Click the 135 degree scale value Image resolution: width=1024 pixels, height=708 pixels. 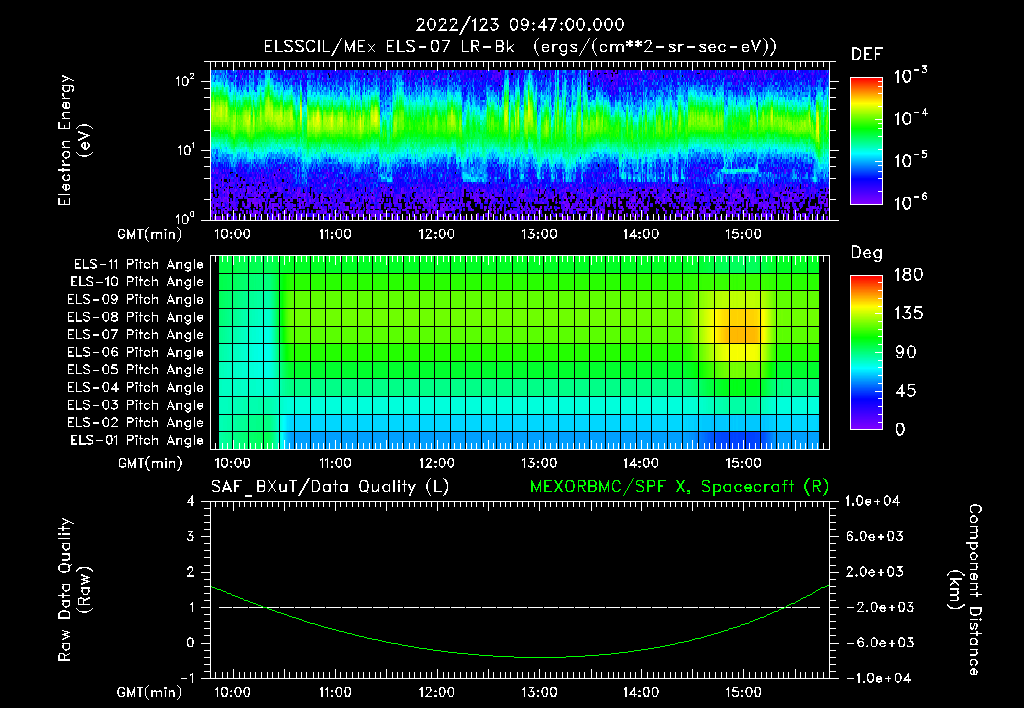pos(908,314)
